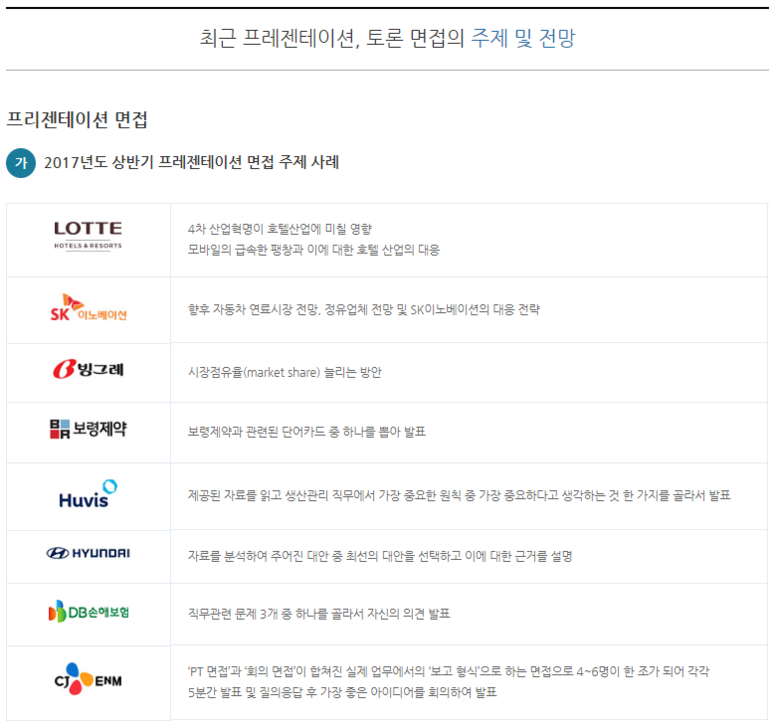Viewport: 773px width, 726px height.
Task: Select the Huvis logo
Action: click(88, 494)
